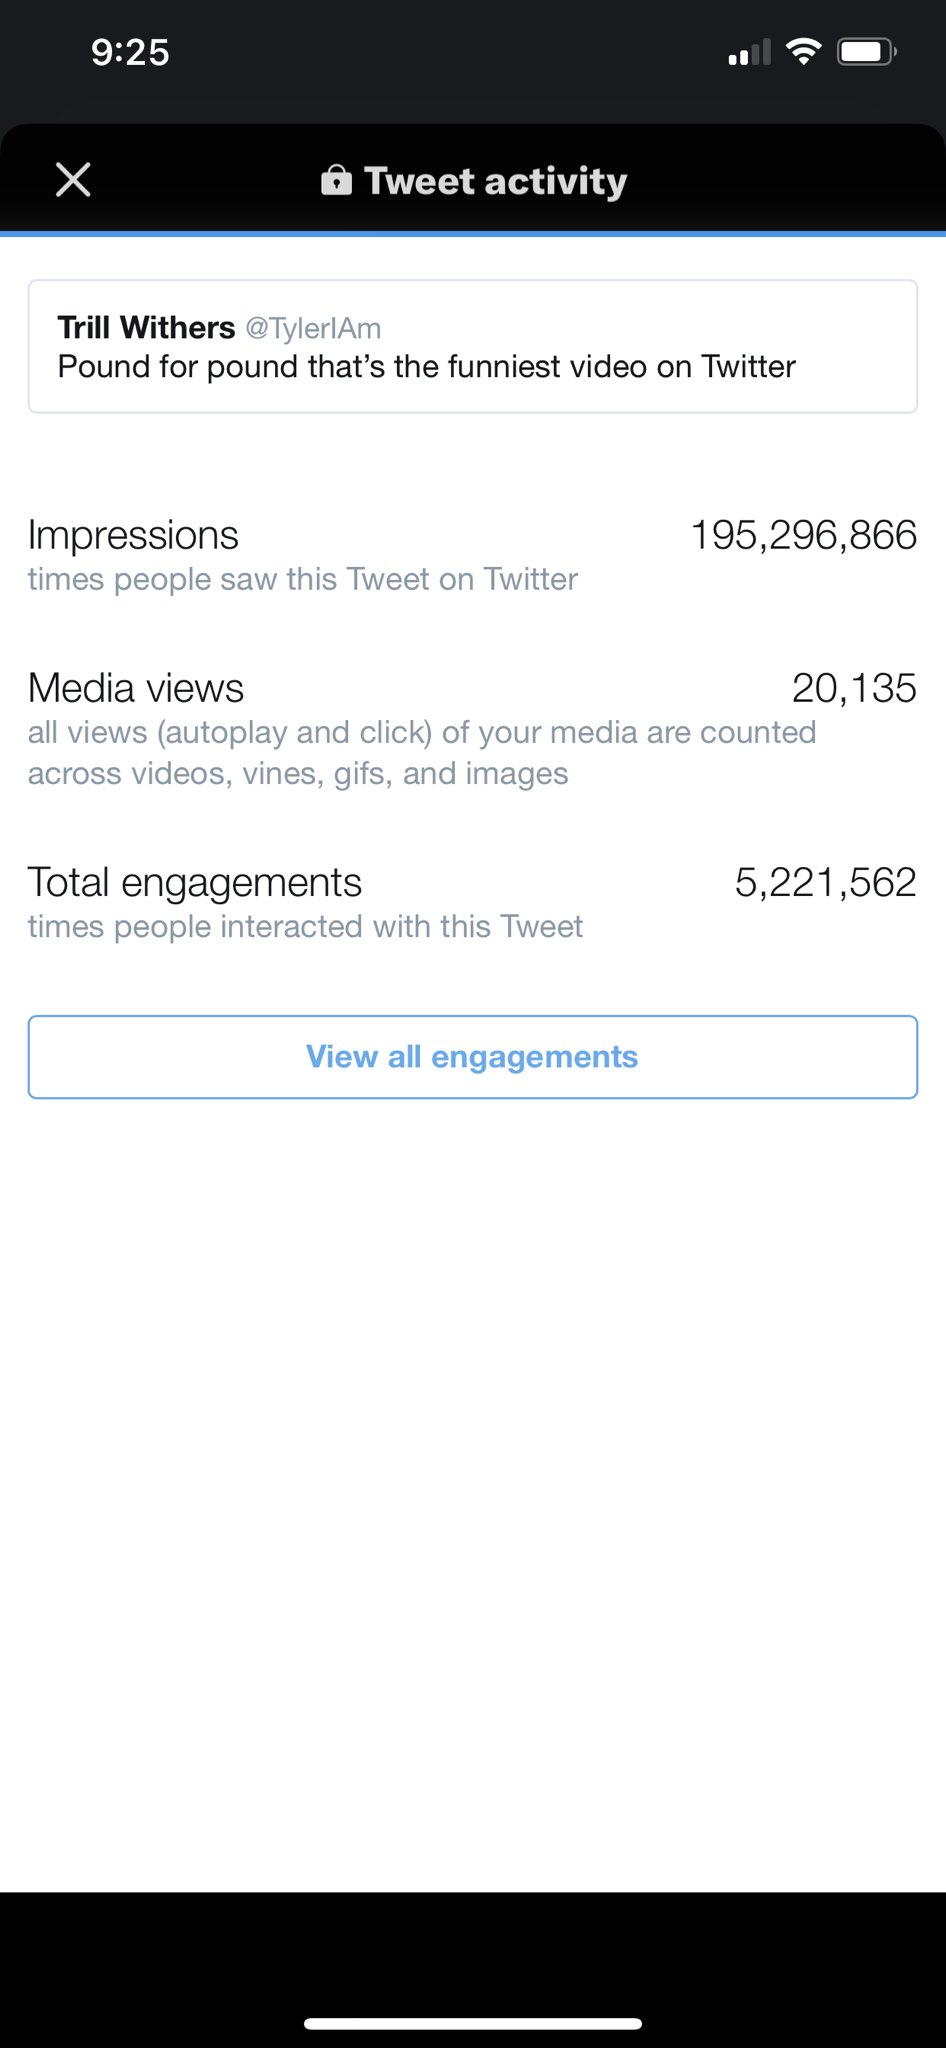Tap the Wi-Fi status icon
946x2048 pixels.
[x=804, y=51]
